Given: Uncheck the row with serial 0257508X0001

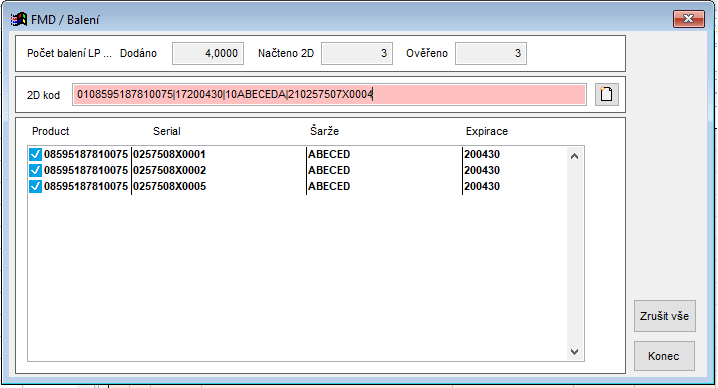Looking at the screenshot, I should 35,154.
